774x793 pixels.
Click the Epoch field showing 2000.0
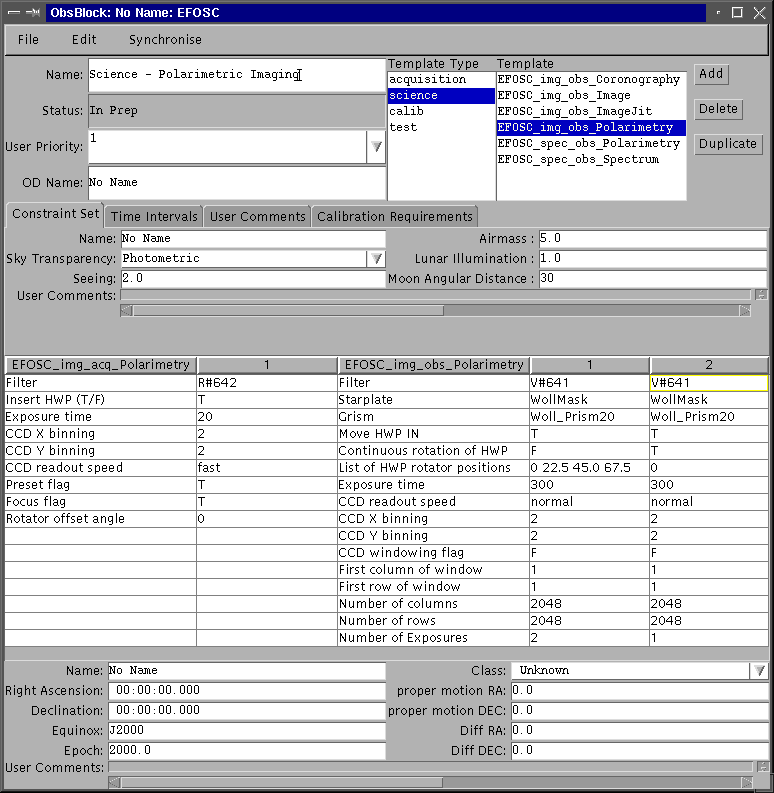pyautogui.click(x=247, y=751)
